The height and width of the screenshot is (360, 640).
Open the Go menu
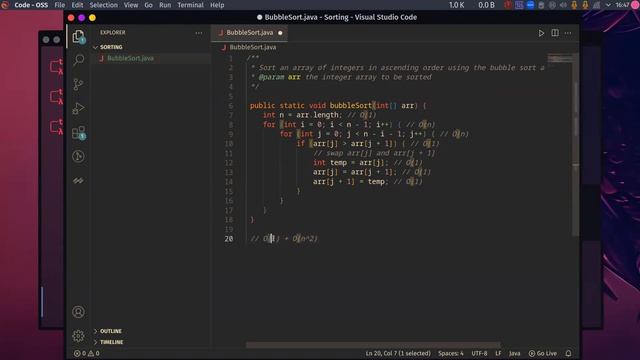tap(149, 5)
